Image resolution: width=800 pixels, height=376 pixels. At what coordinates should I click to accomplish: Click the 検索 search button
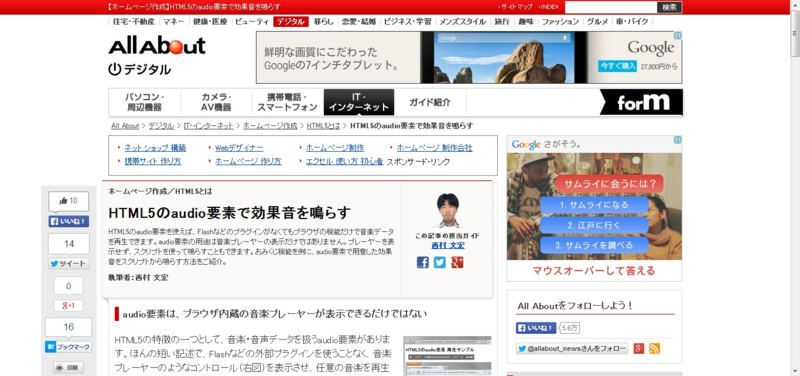(669, 7)
